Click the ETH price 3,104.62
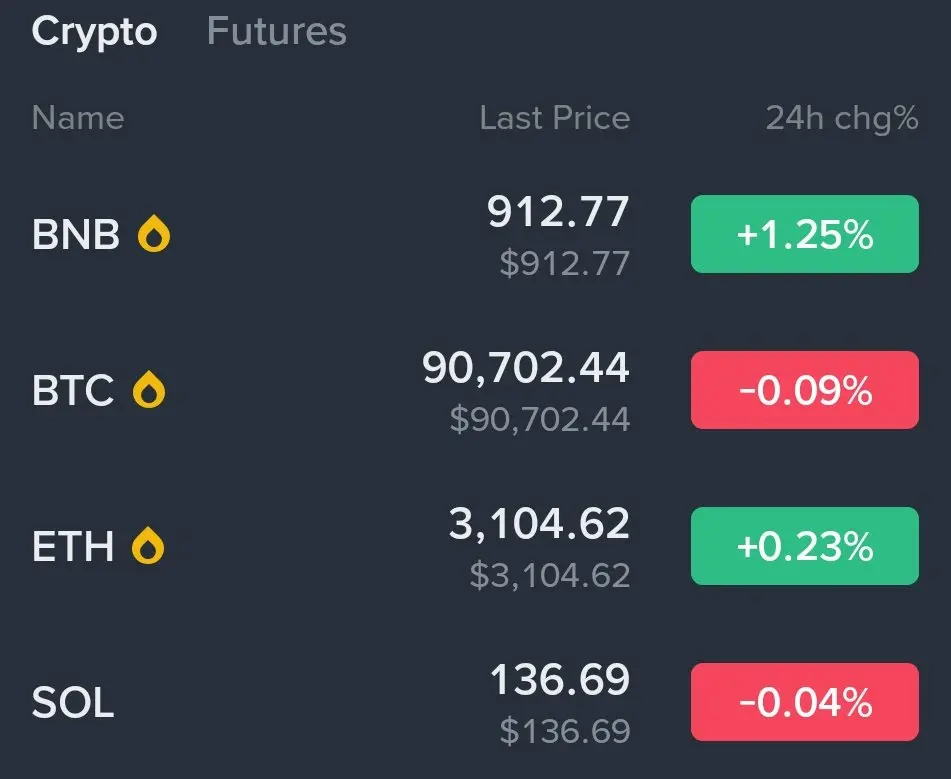 coord(539,524)
